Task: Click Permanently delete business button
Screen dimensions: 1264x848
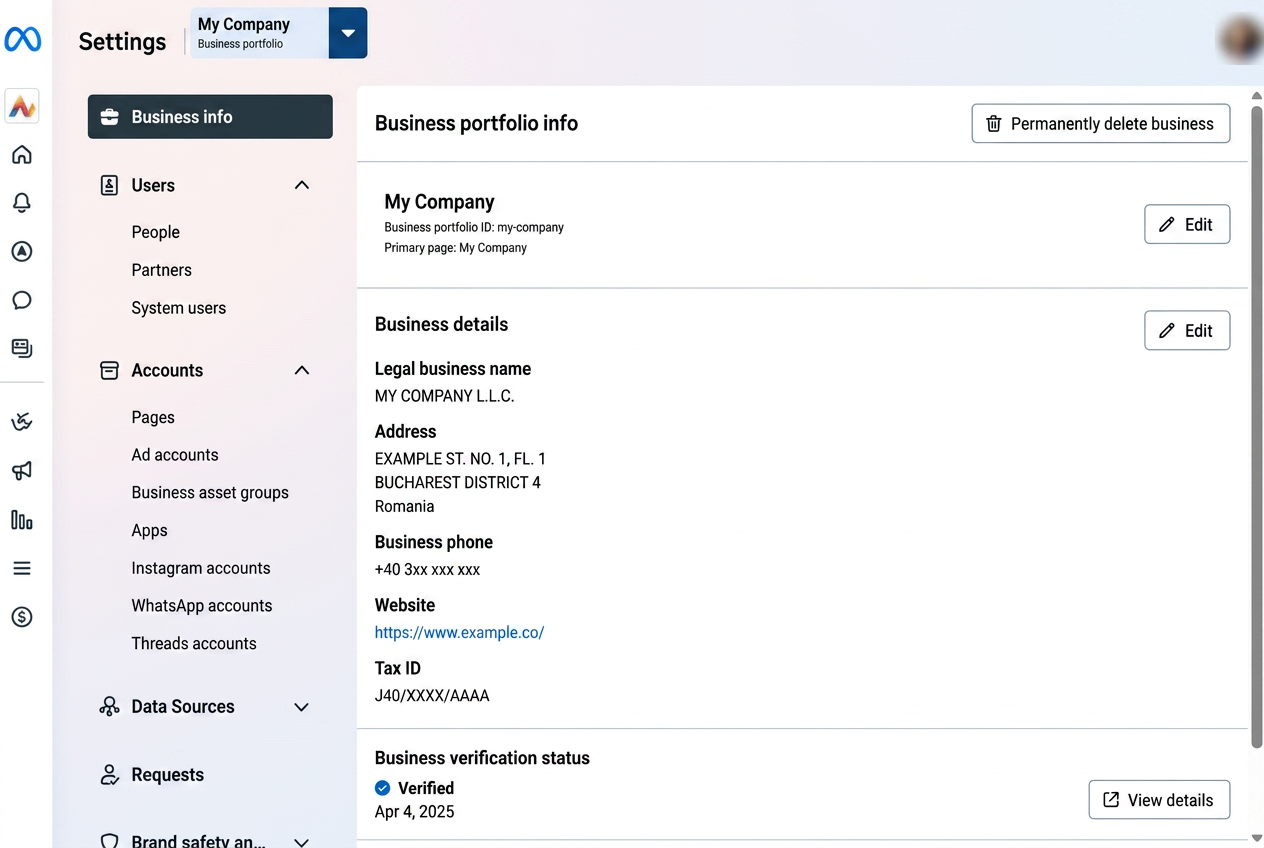Action: 1101,124
